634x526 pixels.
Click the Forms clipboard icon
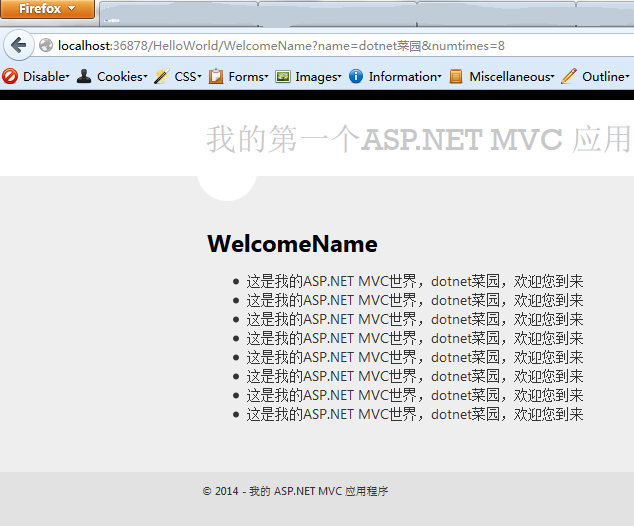click(216, 76)
